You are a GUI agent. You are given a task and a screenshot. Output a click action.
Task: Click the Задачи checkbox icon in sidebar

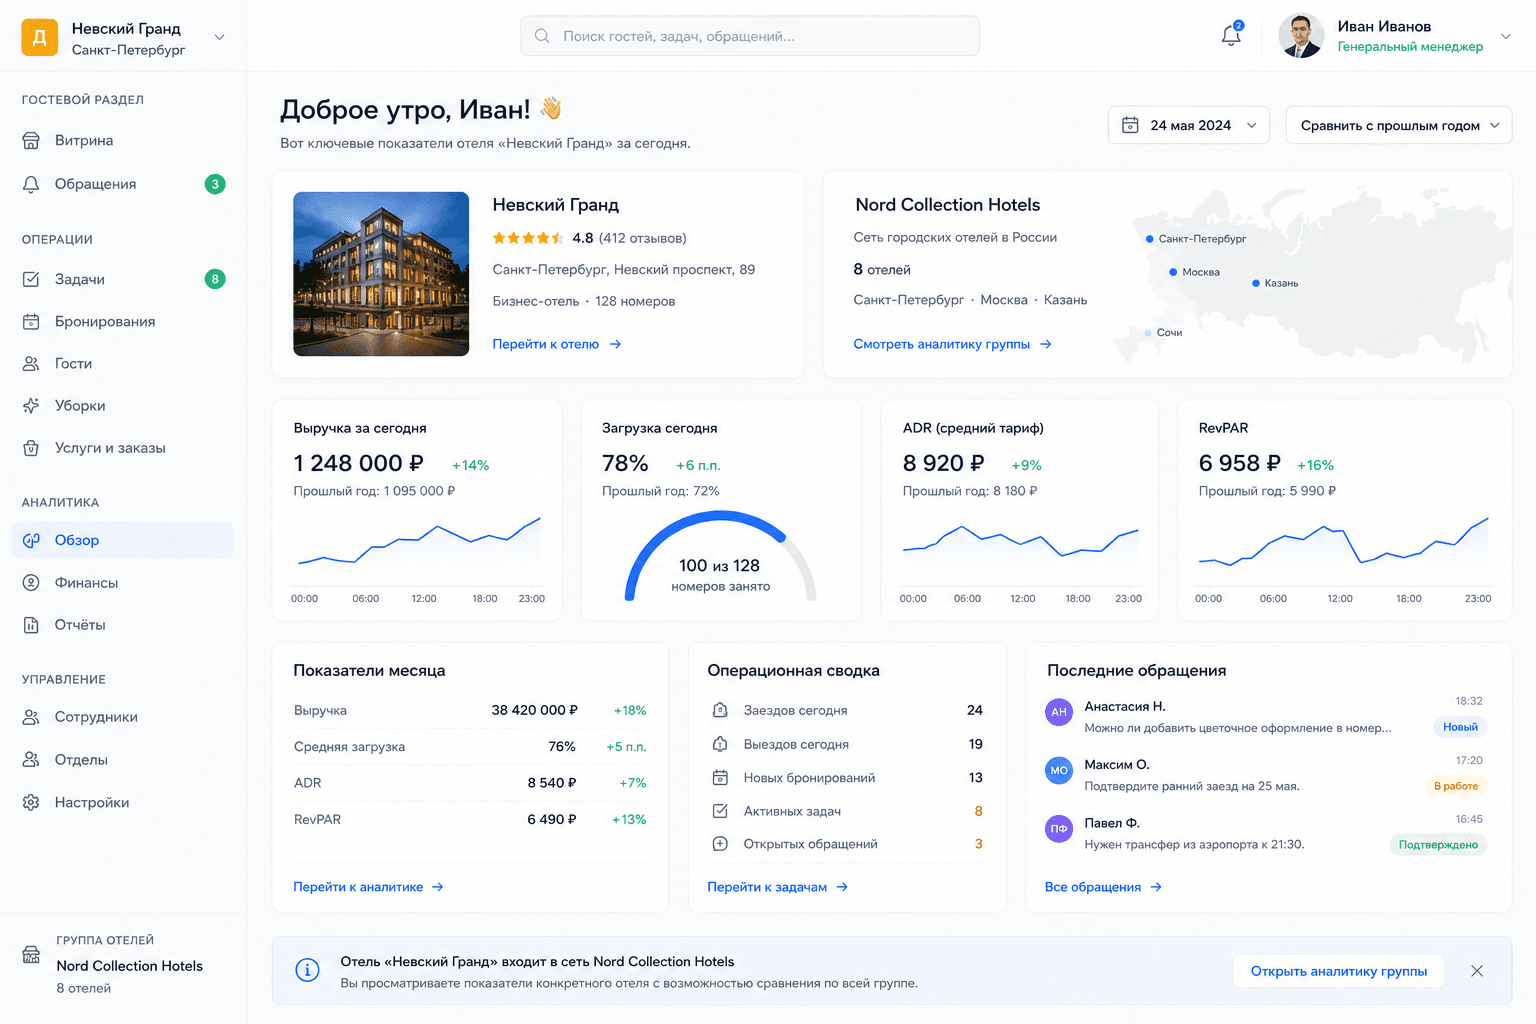pos(31,279)
